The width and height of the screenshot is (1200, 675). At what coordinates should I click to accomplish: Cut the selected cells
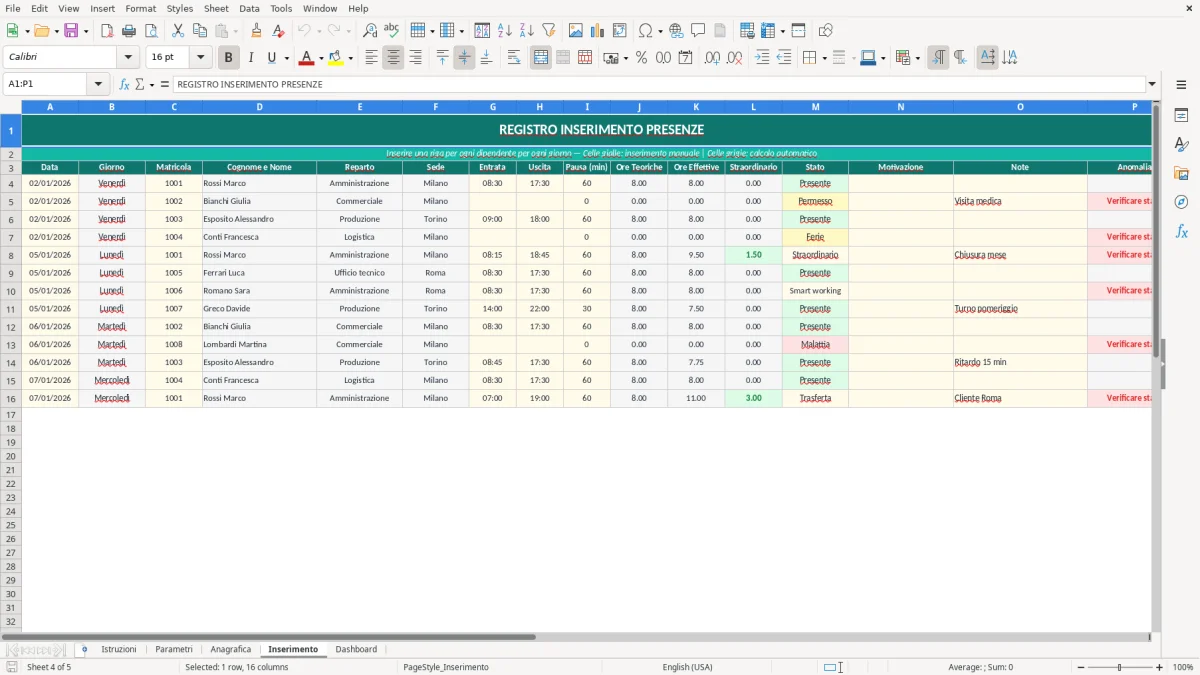coord(178,31)
